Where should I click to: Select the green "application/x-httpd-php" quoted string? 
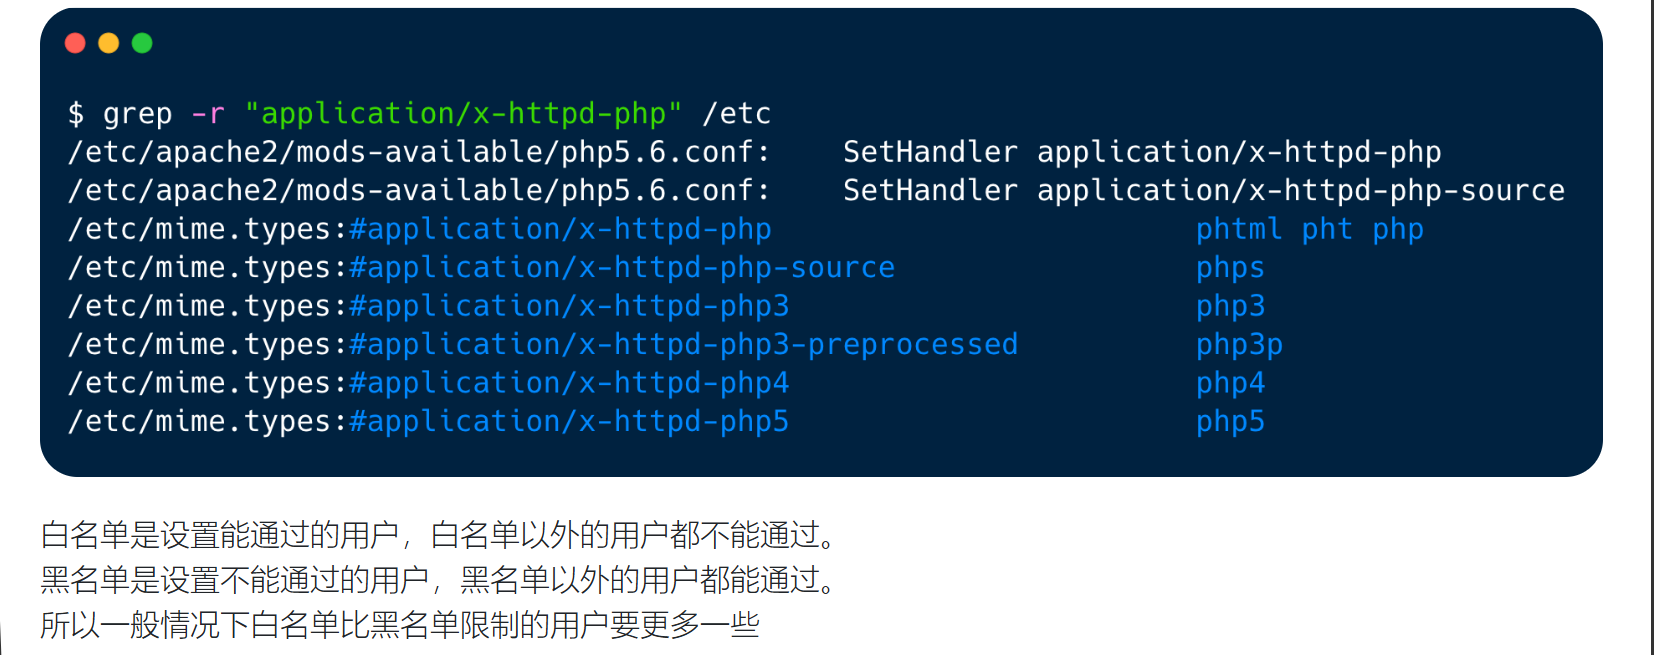point(464,114)
